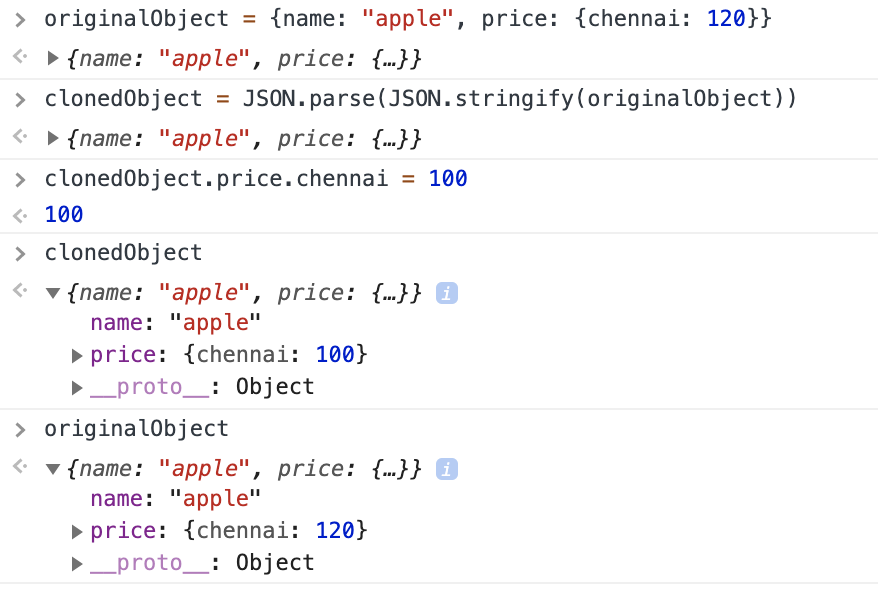Click the input arrow before clonedObject.price.chennai line

tap(20, 180)
